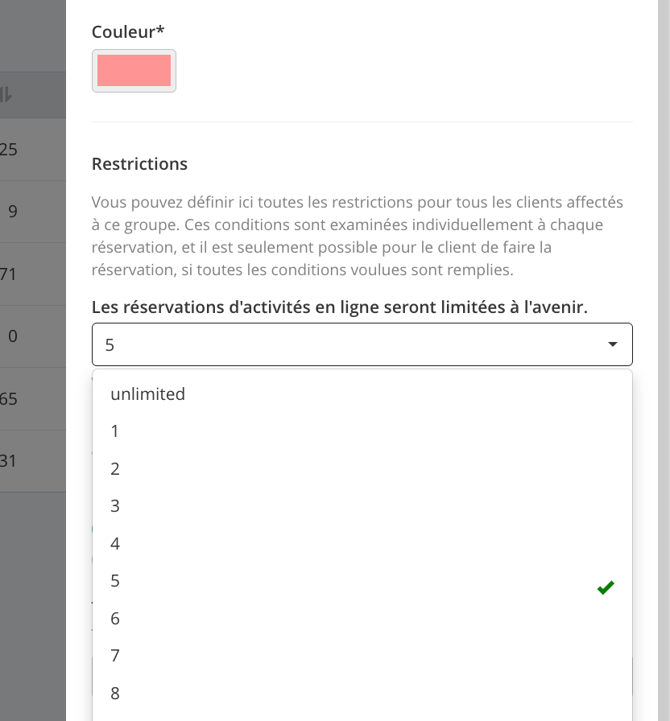The height and width of the screenshot is (721, 670).
Task: Open the pink Couleur color picker
Action: coord(134,71)
